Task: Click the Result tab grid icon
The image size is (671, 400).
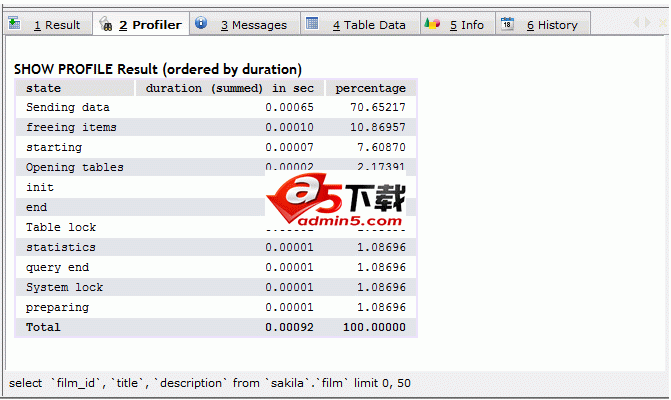Action: 15,23
